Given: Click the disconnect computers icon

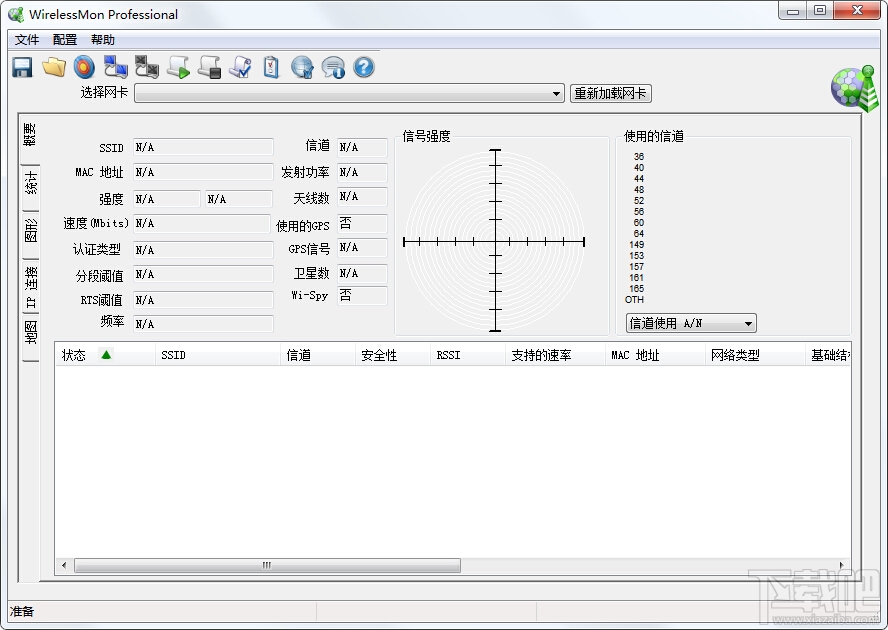Looking at the screenshot, I should (x=147, y=67).
